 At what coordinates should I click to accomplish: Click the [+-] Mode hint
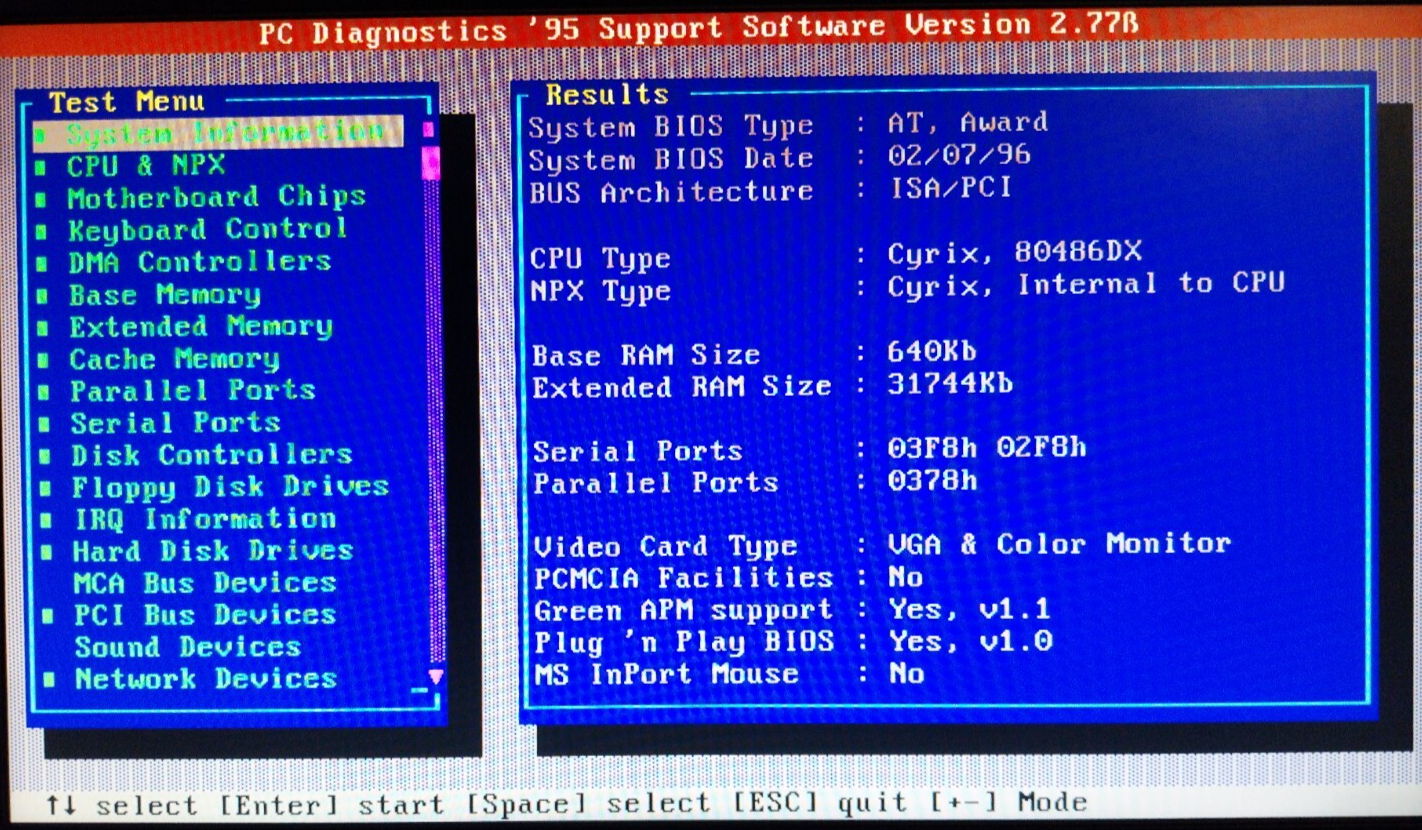pyautogui.click(x=1008, y=802)
